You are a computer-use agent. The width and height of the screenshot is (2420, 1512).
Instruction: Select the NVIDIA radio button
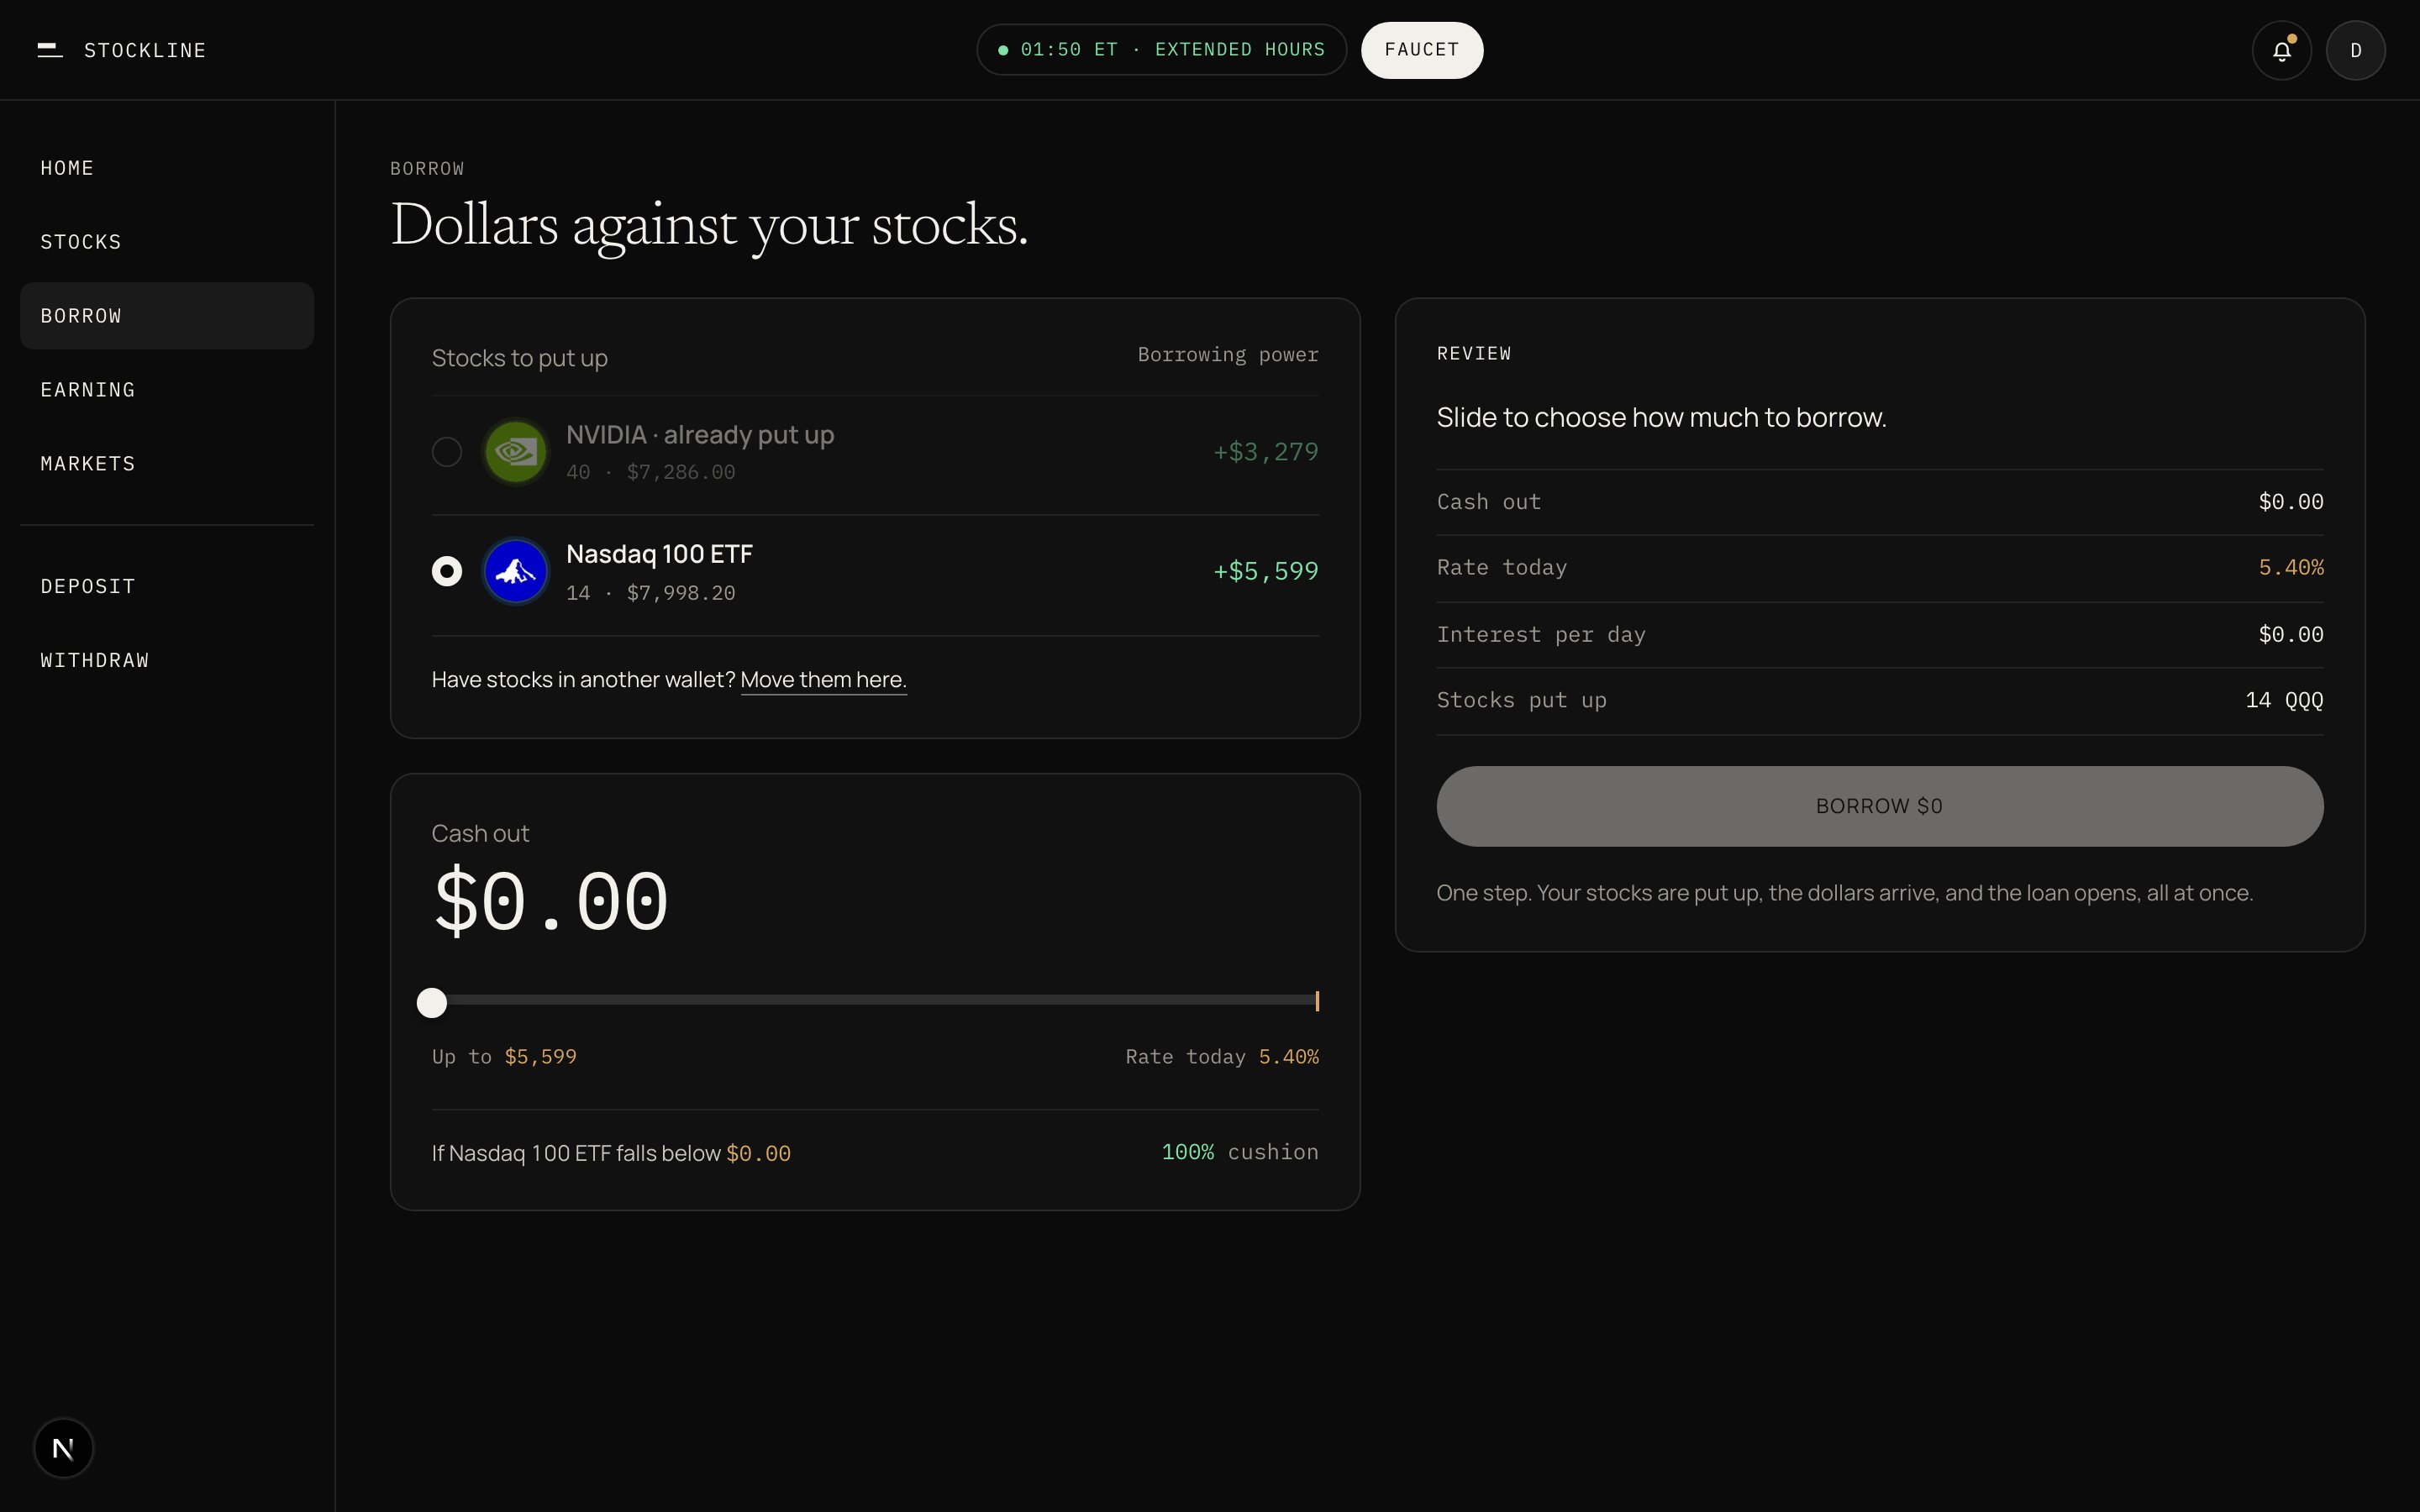point(446,452)
